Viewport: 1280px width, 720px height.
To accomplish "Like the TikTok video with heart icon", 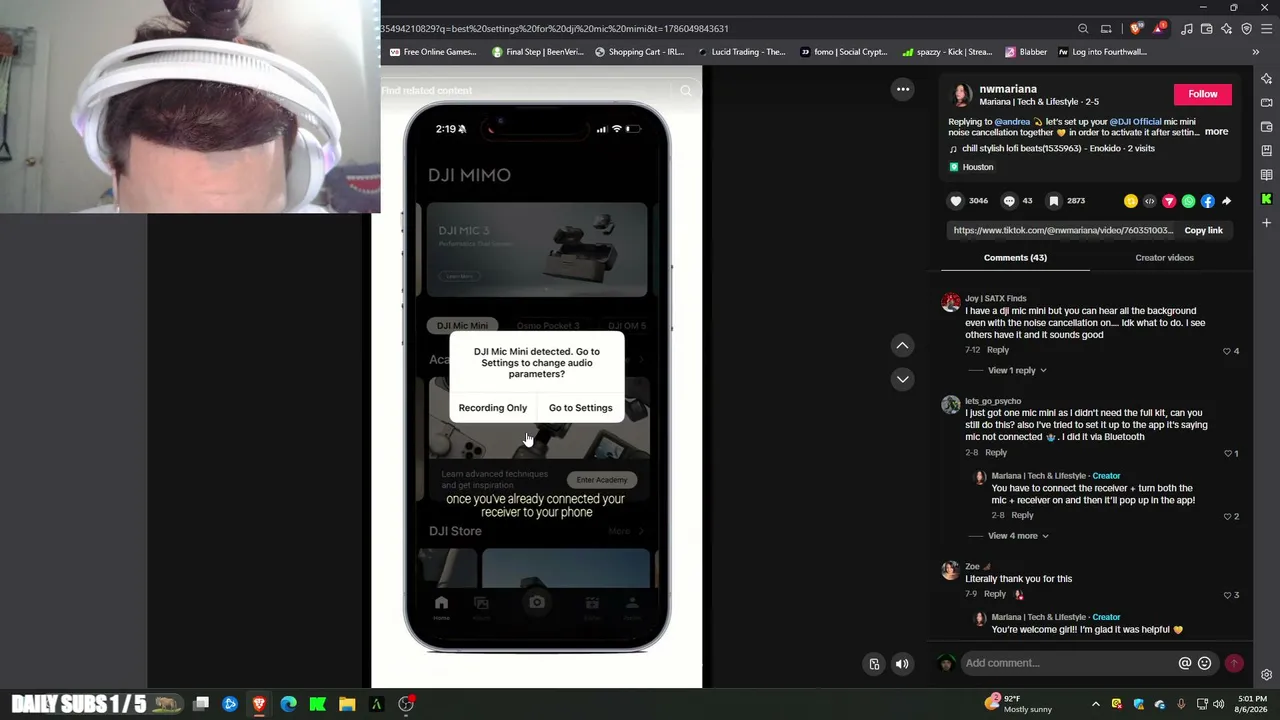I will point(956,201).
